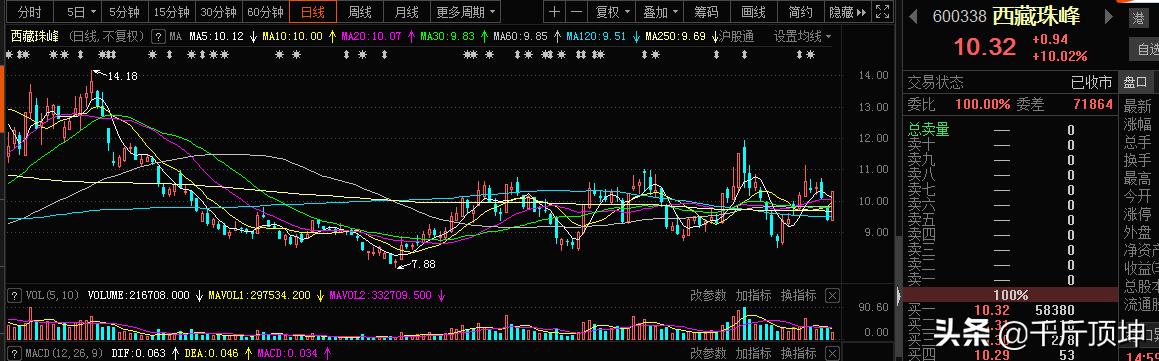Image resolution: width=1159 pixels, height=361 pixels.
Task: Go to previous stock left arrow
Action: [914, 16]
